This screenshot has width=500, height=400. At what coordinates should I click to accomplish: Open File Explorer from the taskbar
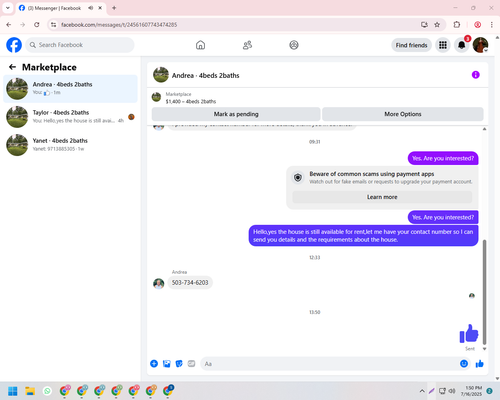30,391
